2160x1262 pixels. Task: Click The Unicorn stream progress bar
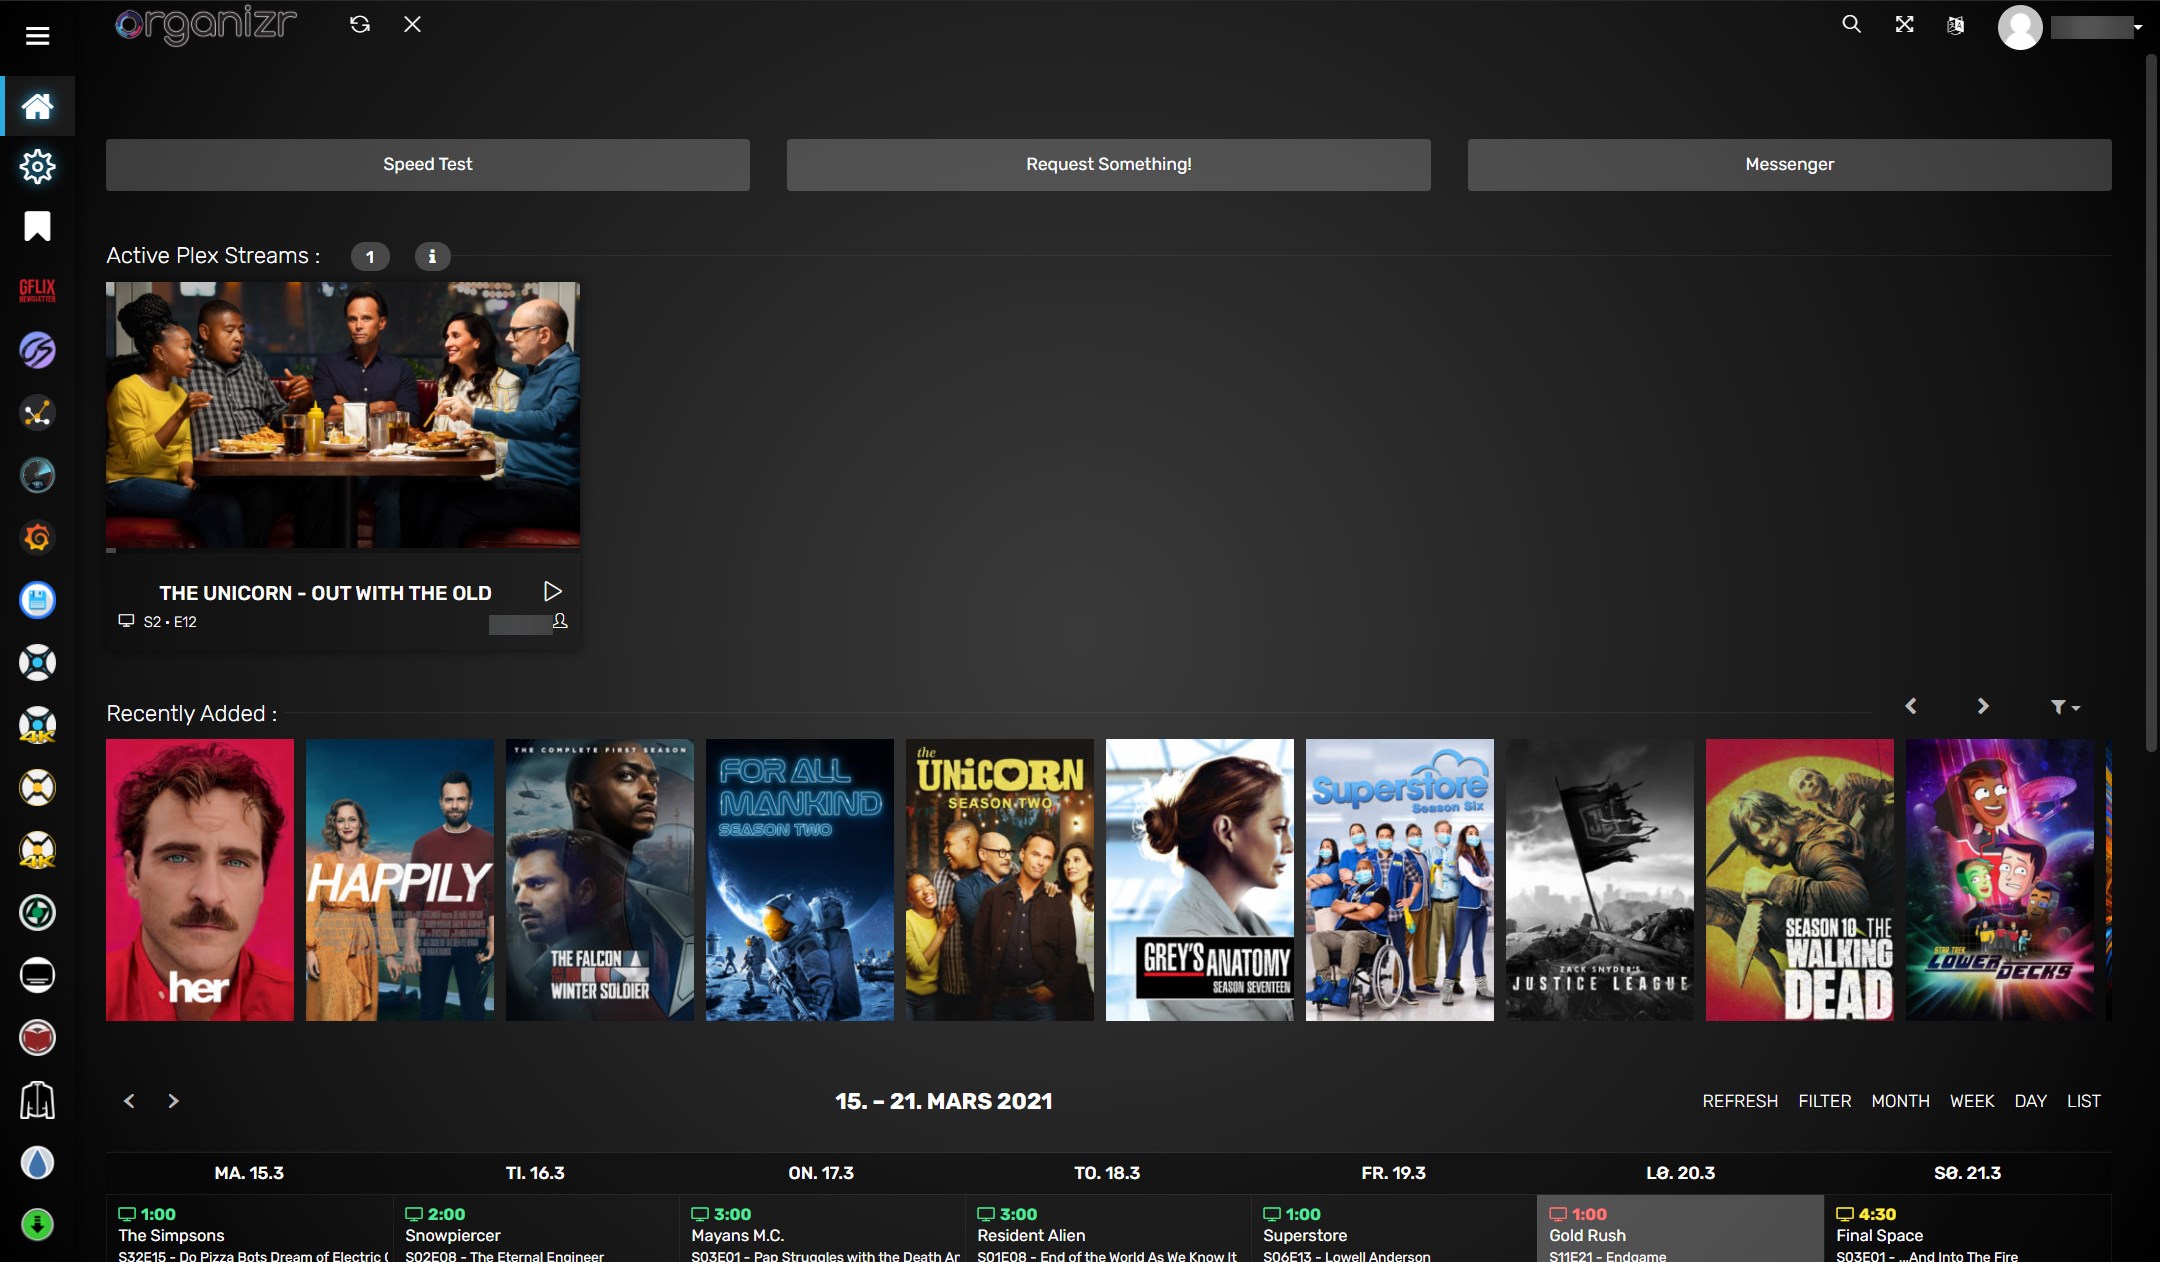(x=343, y=550)
